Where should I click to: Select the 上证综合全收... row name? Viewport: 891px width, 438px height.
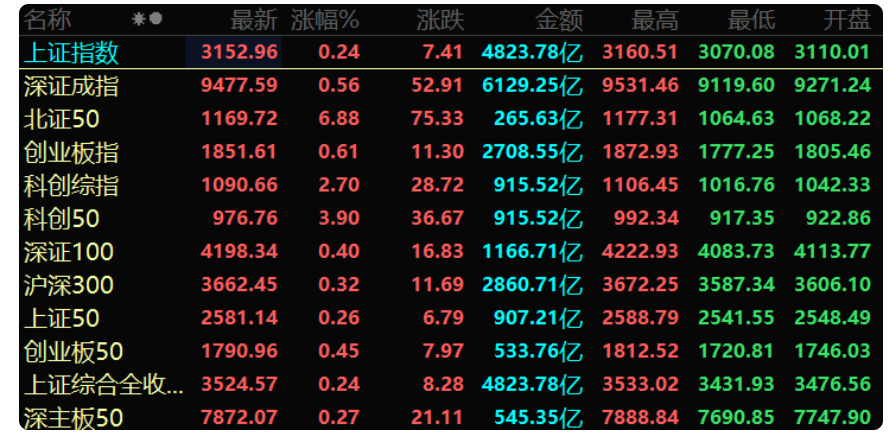(x=105, y=385)
